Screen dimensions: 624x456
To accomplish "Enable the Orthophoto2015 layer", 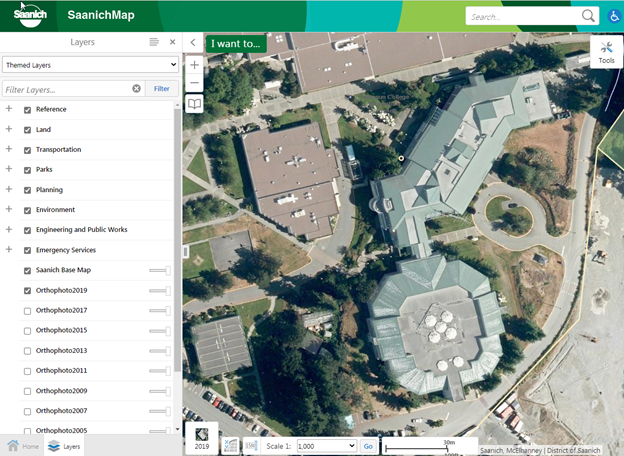I will coord(27,331).
